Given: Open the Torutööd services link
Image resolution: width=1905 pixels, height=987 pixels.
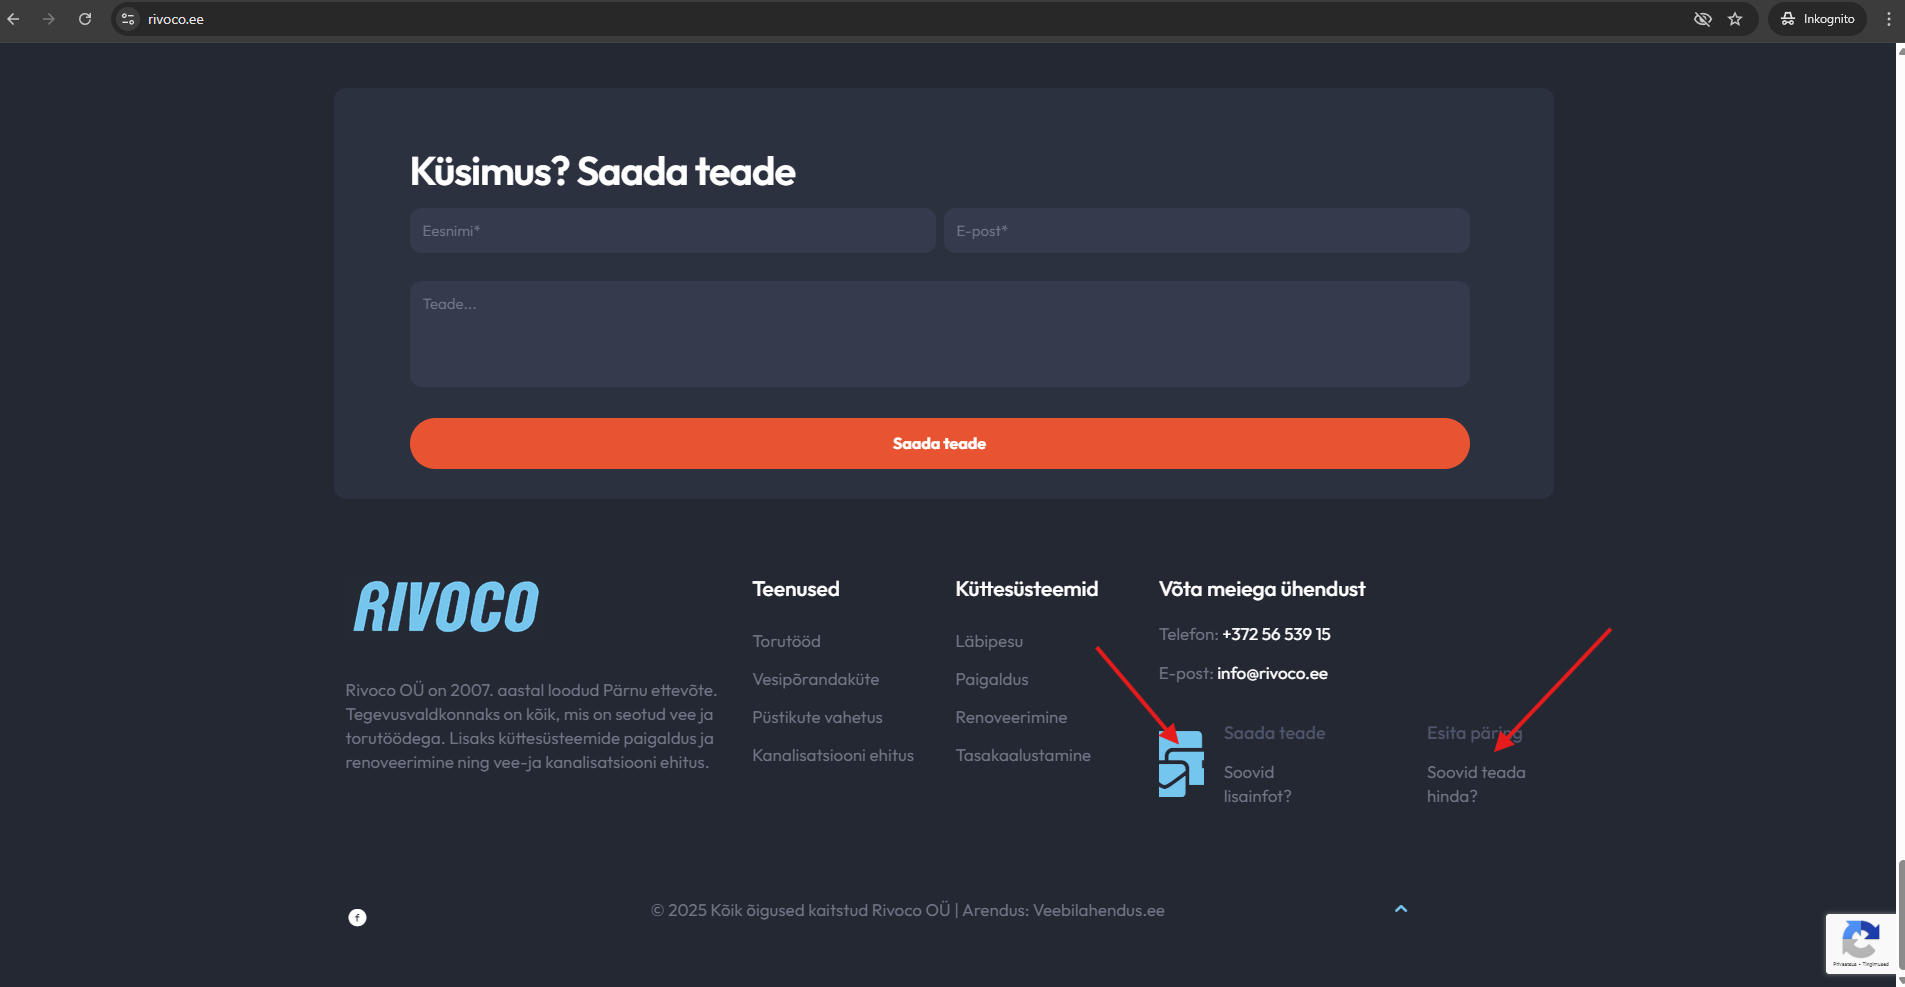Looking at the screenshot, I should point(786,641).
